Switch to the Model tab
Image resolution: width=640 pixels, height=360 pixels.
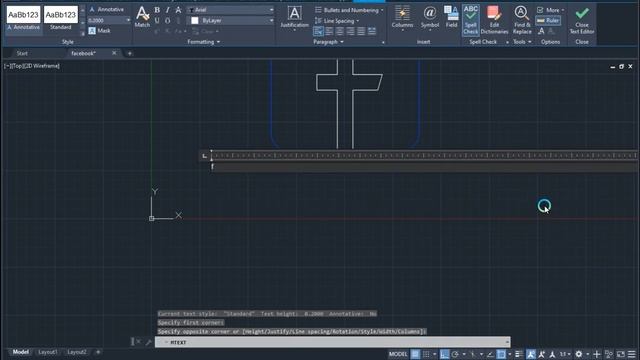tap(20, 352)
